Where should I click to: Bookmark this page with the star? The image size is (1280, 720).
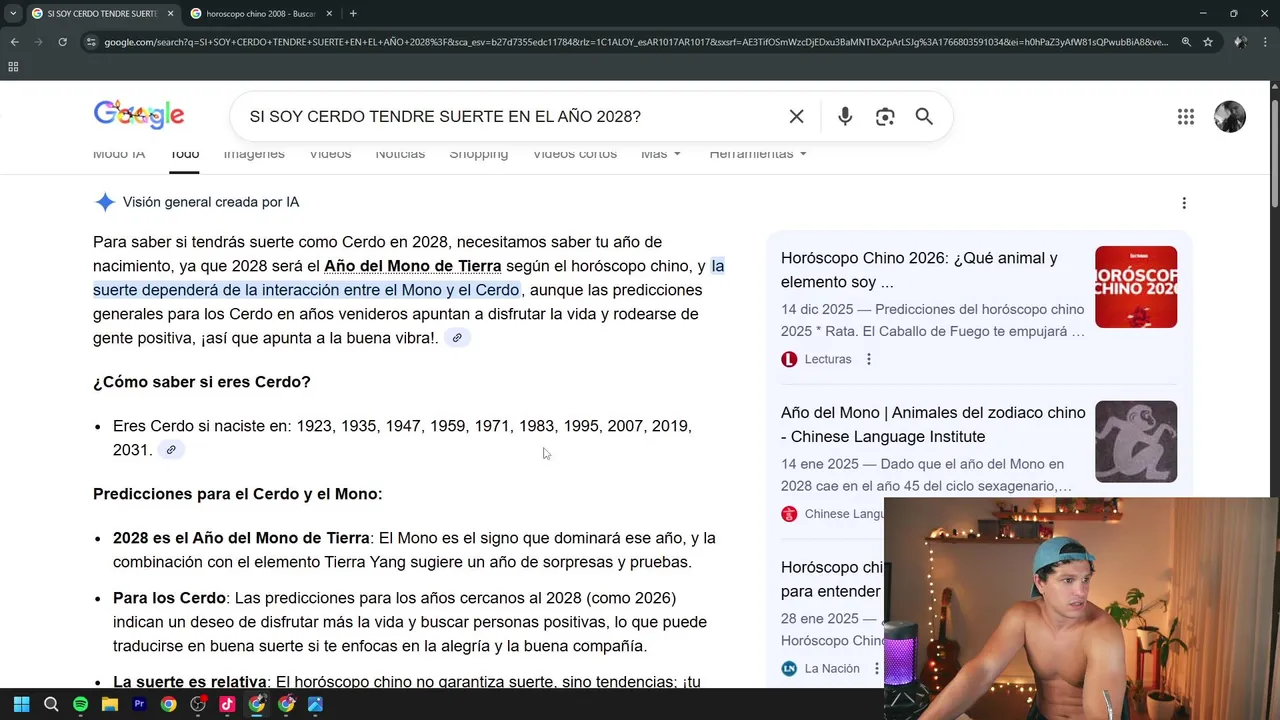pyautogui.click(x=1208, y=42)
